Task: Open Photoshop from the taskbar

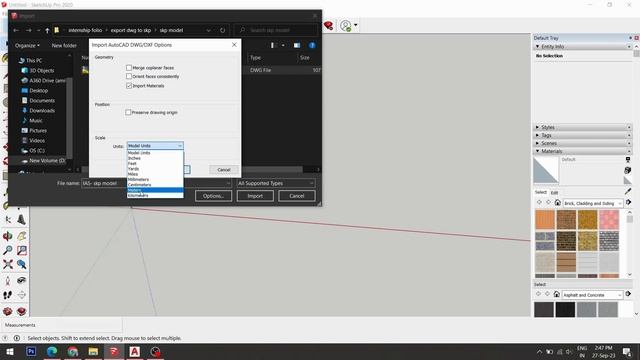Action: (x=31, y=351)
